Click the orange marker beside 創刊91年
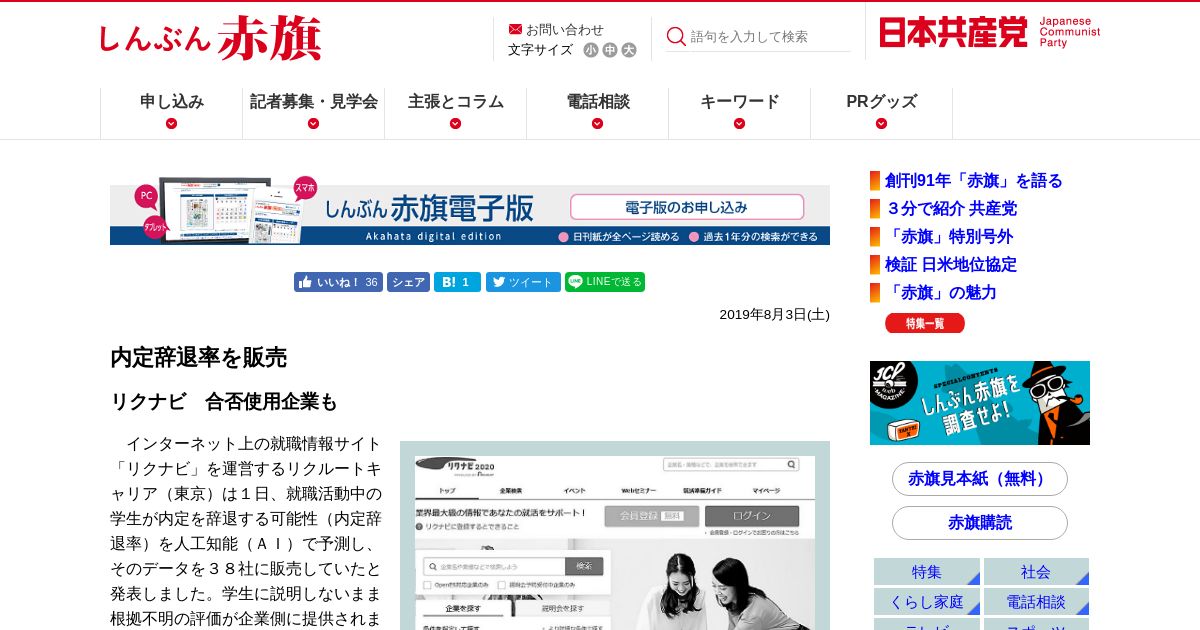Screen dimensions: 1200x630 (x=875, y=181)
